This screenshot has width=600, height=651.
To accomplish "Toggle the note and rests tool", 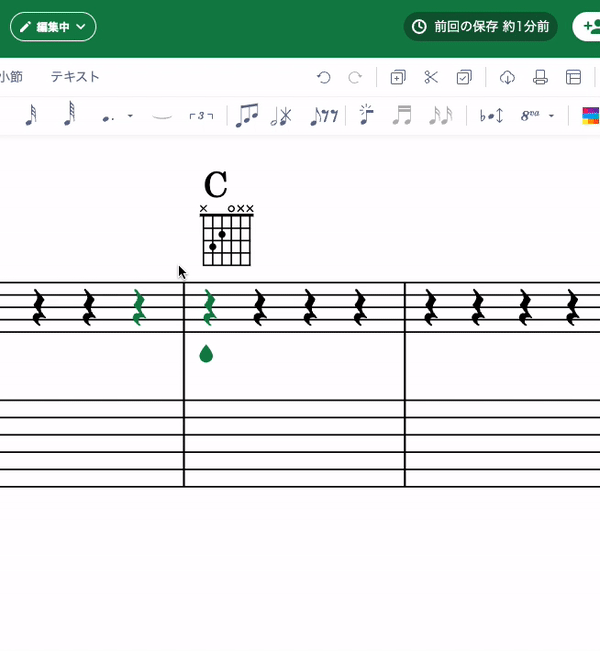I will click(x=324, y=116).
